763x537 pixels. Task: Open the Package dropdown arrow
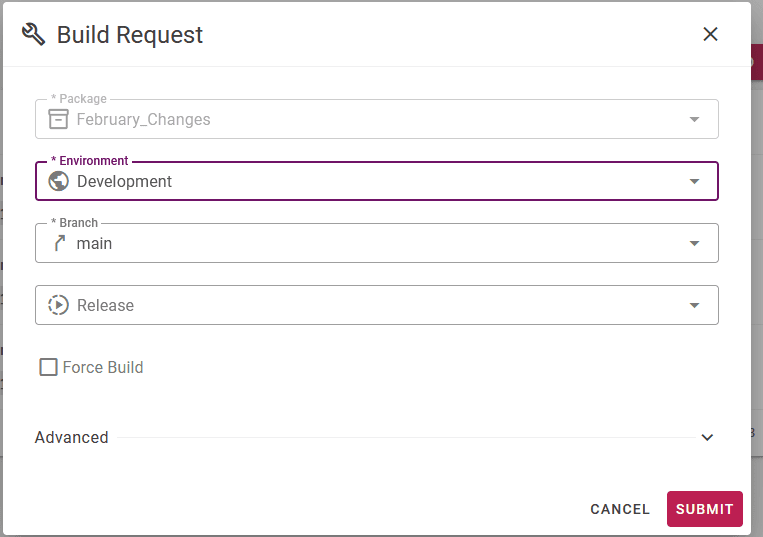pos(694,120)
